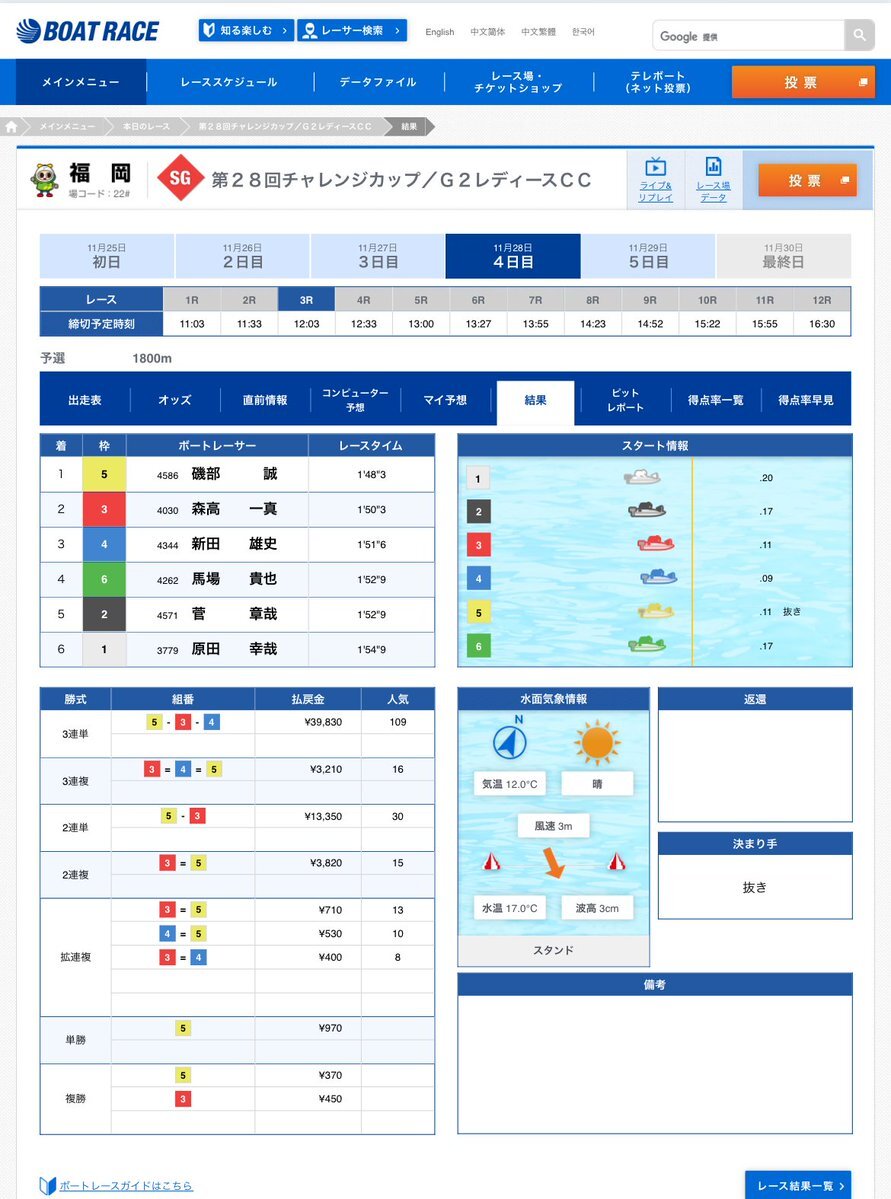Select race 4R tab
Viewport: 891px width, 1199px height.
coord(364,300)
